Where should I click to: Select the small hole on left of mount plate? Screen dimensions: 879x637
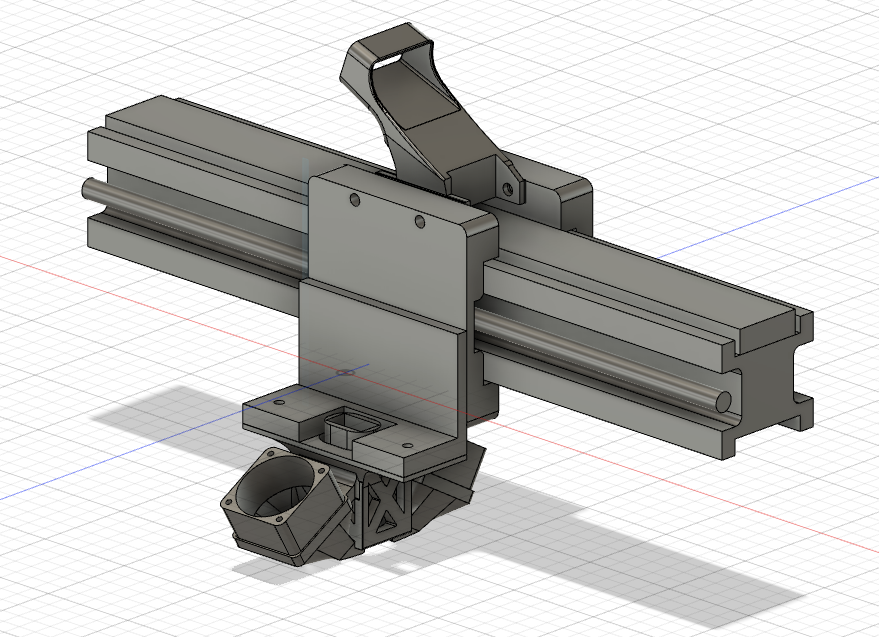coord(278,403)
